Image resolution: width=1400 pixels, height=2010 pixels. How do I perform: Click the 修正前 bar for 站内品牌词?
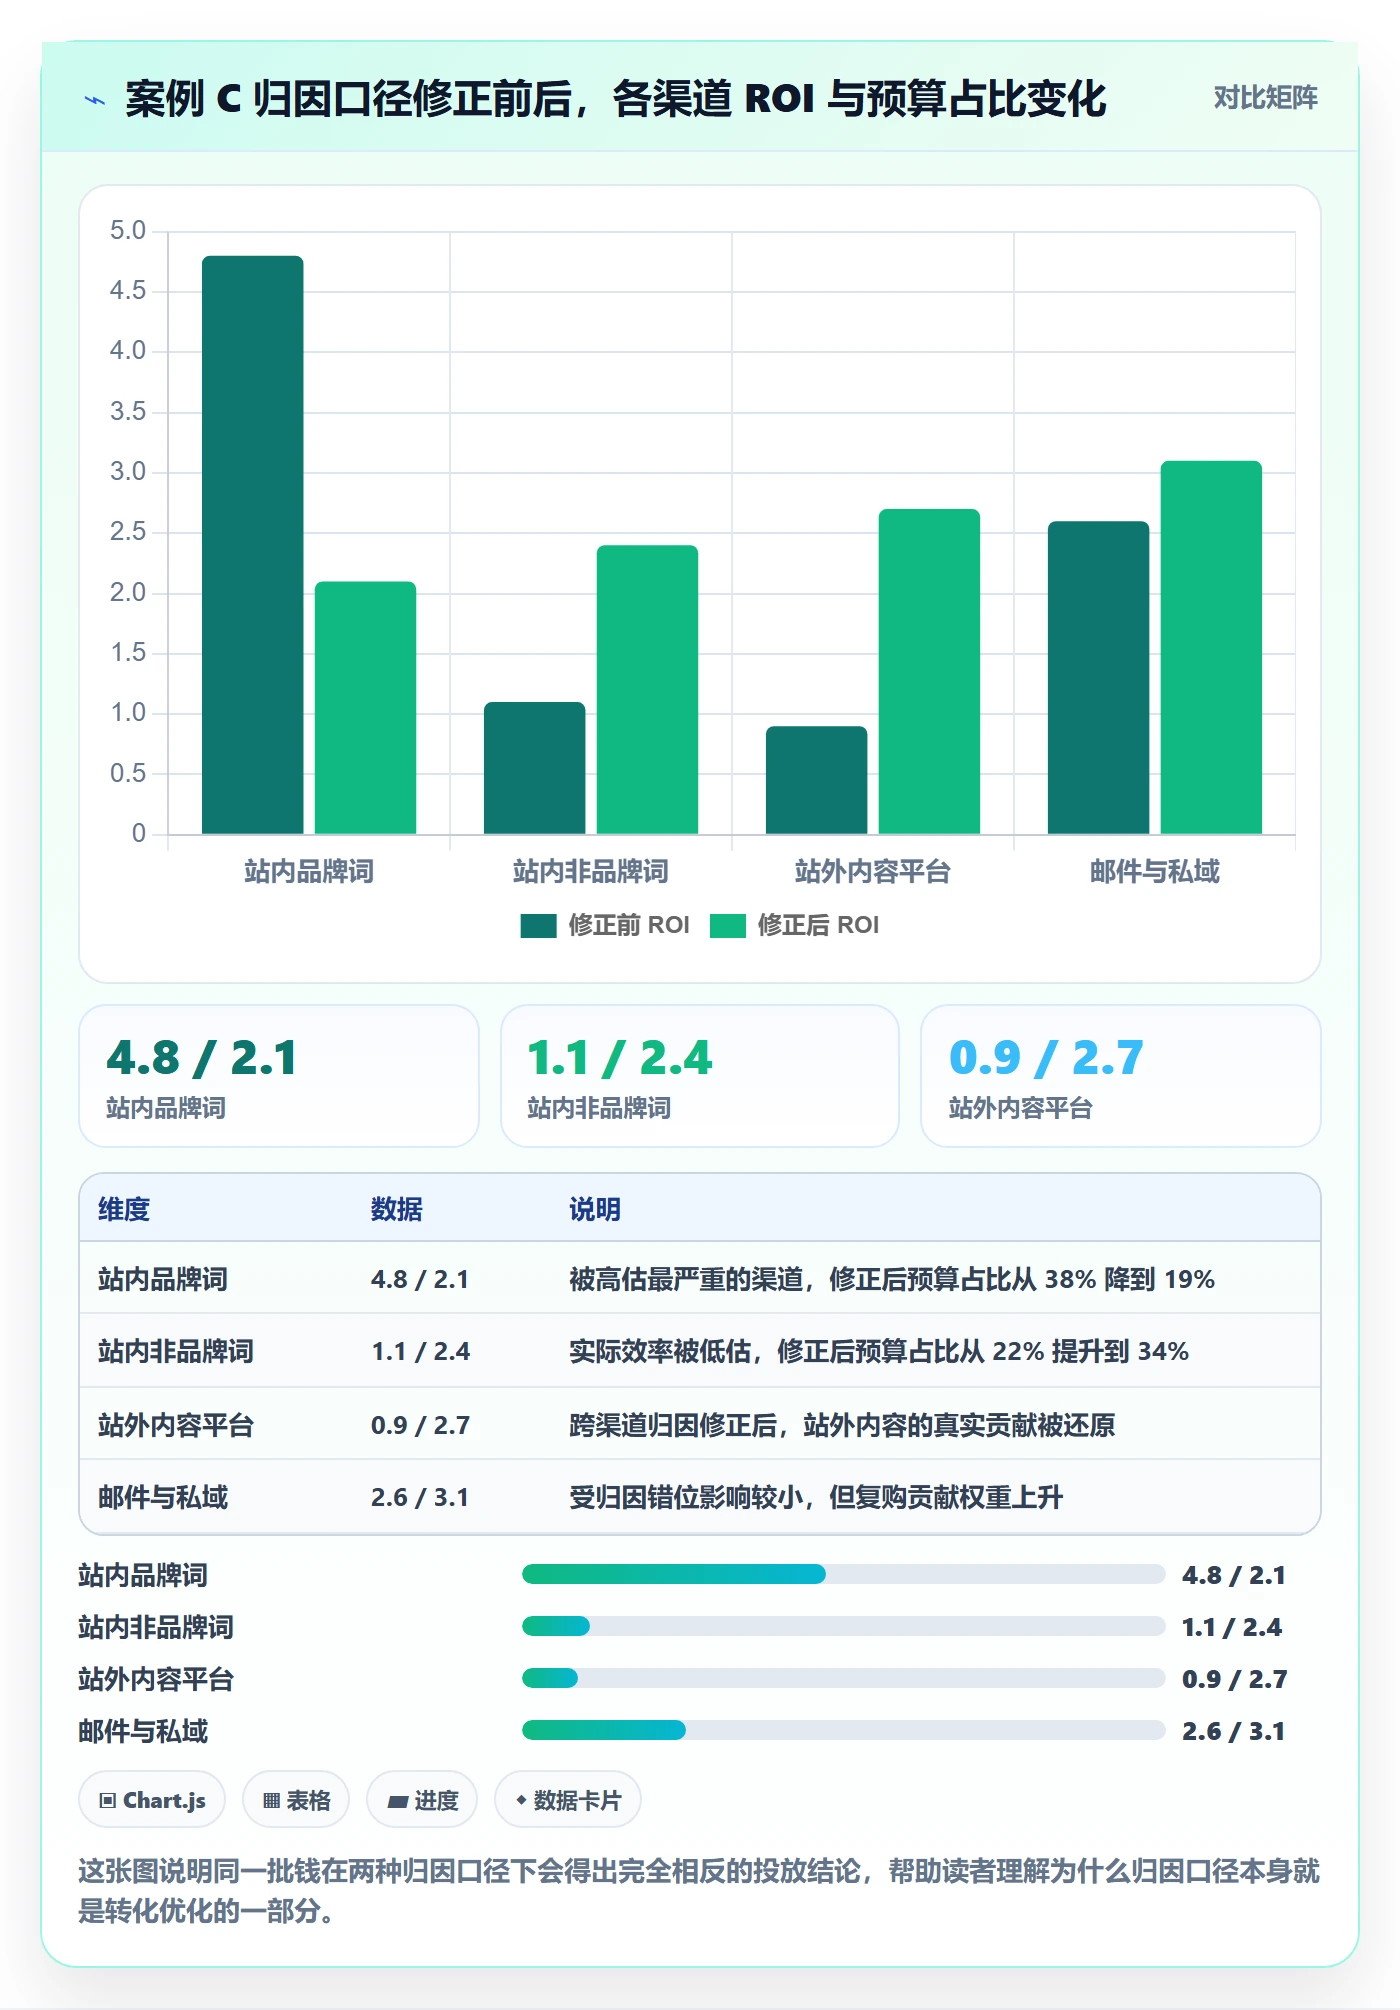253,545
